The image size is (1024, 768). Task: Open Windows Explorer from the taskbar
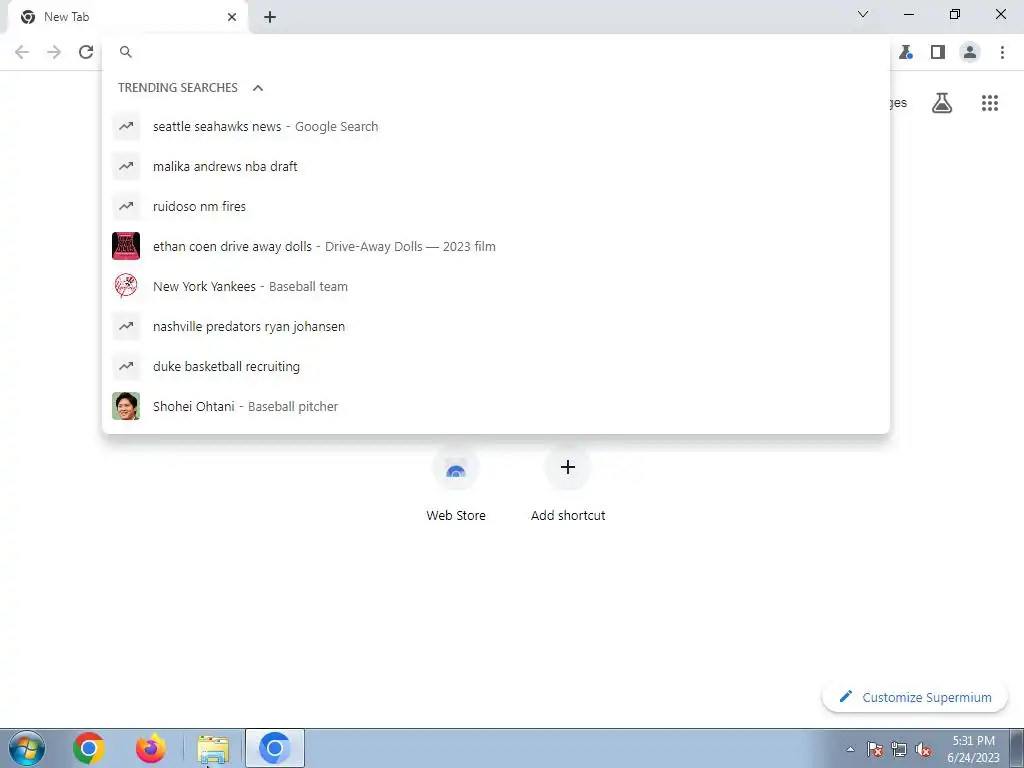213,749
